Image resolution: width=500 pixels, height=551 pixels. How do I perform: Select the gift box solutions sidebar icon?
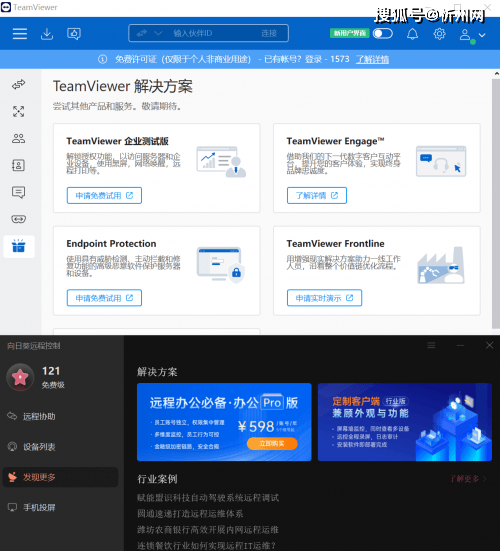click(19, 246)
